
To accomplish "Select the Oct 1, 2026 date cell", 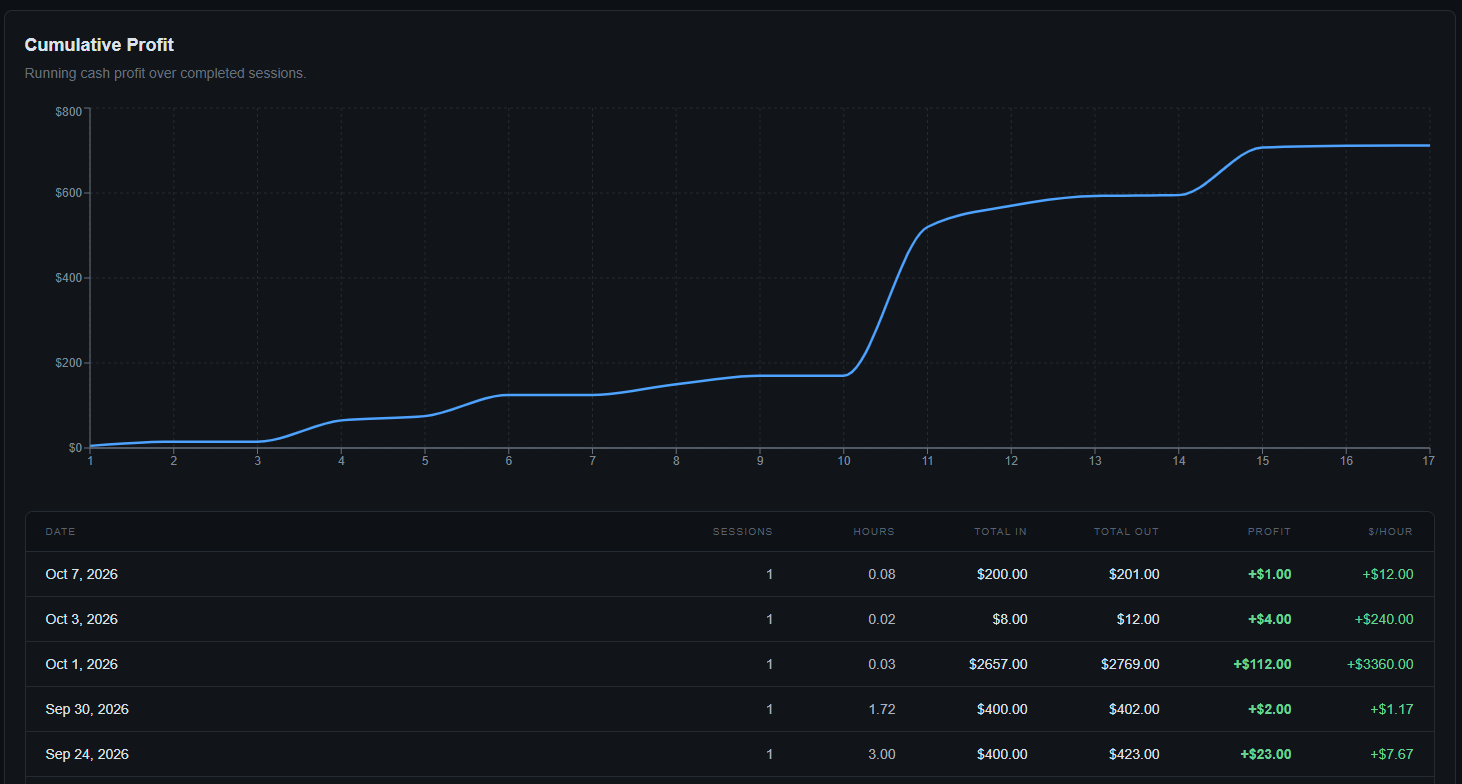I will click(82, 664).
